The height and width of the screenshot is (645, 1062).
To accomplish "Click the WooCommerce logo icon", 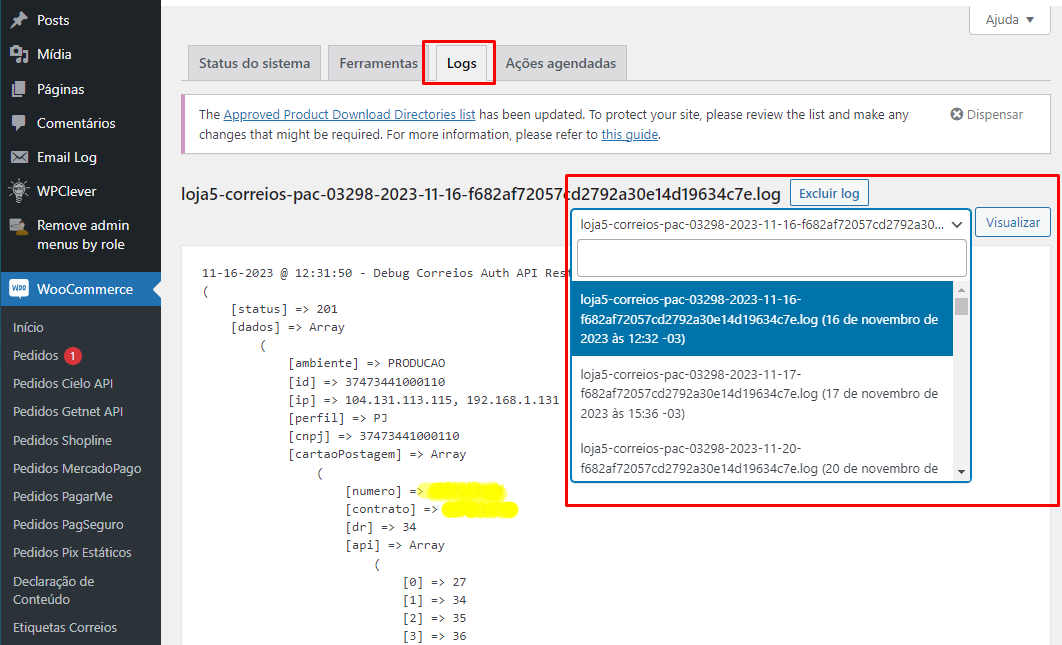I will [19, 289].
